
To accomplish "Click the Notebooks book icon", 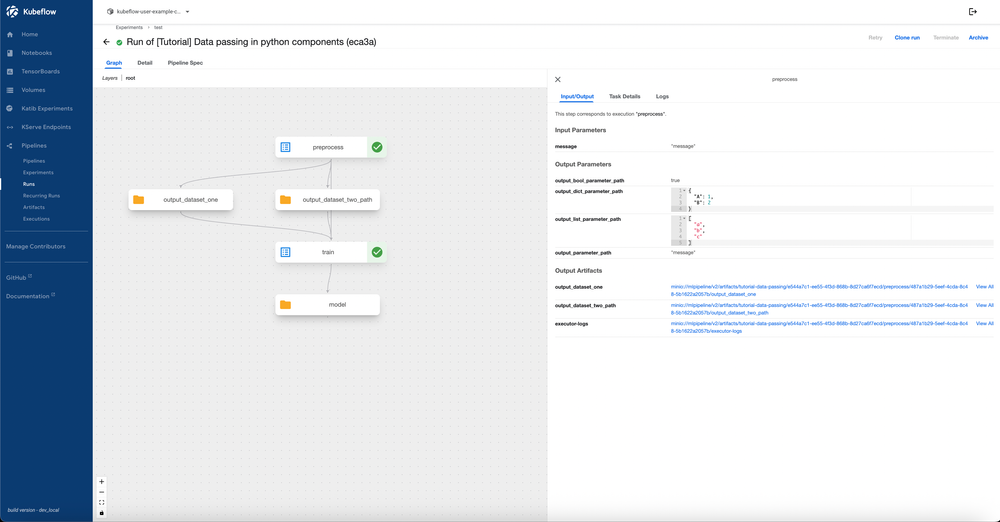I will [x=10, y=53].
